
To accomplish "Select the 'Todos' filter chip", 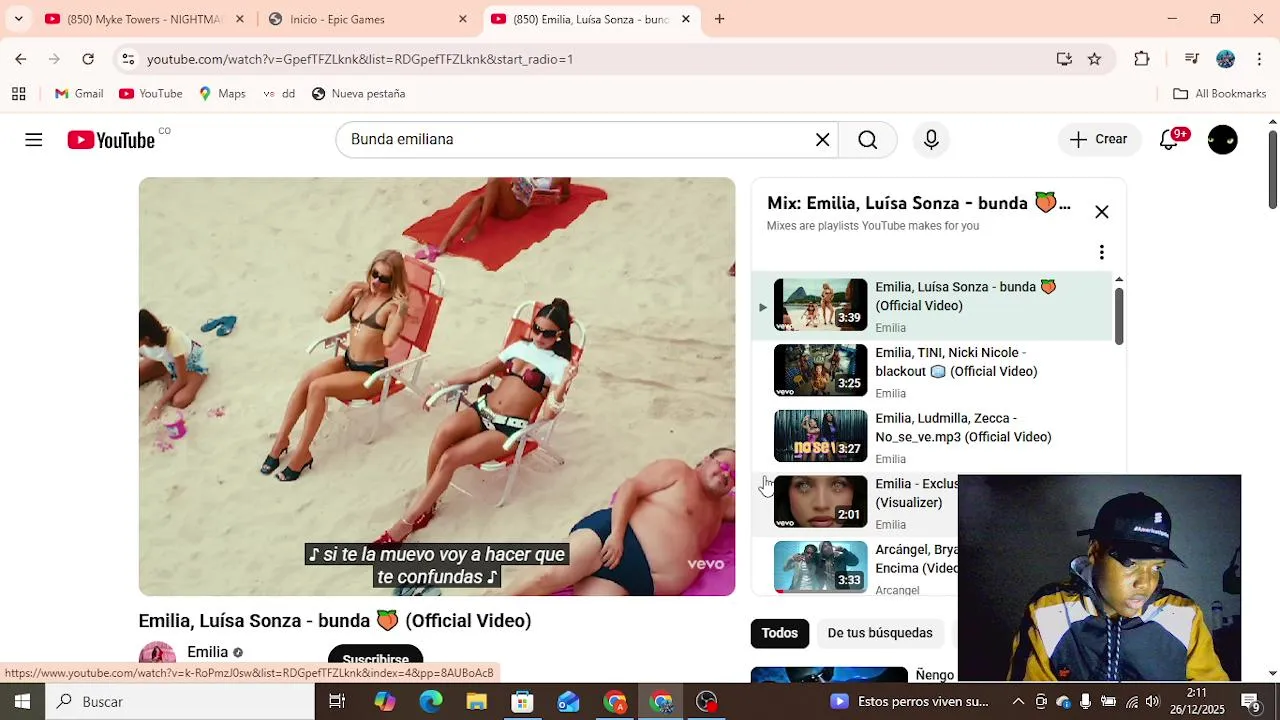I will [x=780, y=633].
